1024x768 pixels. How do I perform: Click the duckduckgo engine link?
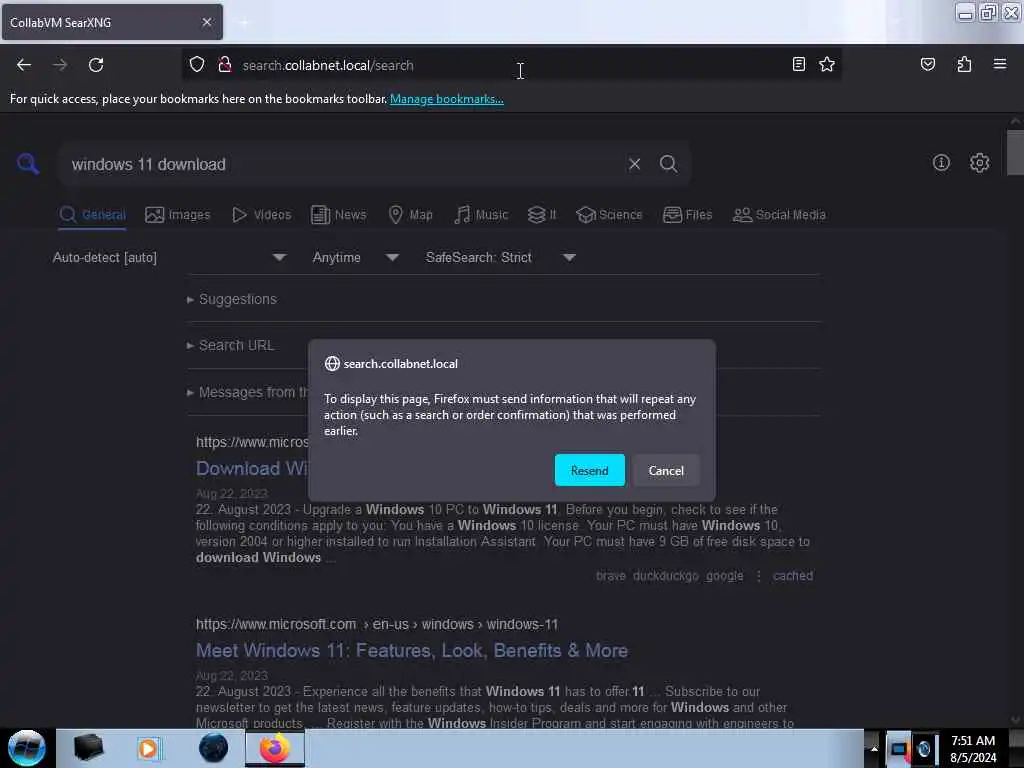click(x=665, y=575)
